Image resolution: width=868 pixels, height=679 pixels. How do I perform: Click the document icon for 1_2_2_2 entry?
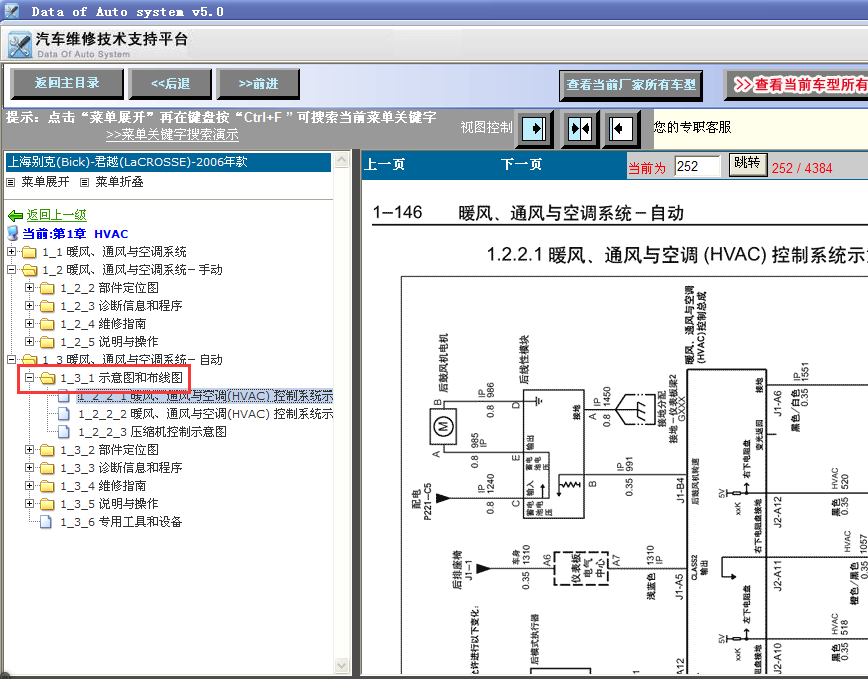[64, 414]
